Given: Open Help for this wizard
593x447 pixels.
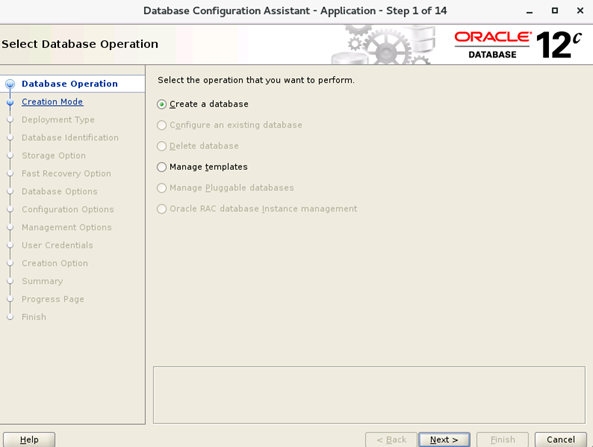Looking at the screenshot, I should tap(29, 440).
